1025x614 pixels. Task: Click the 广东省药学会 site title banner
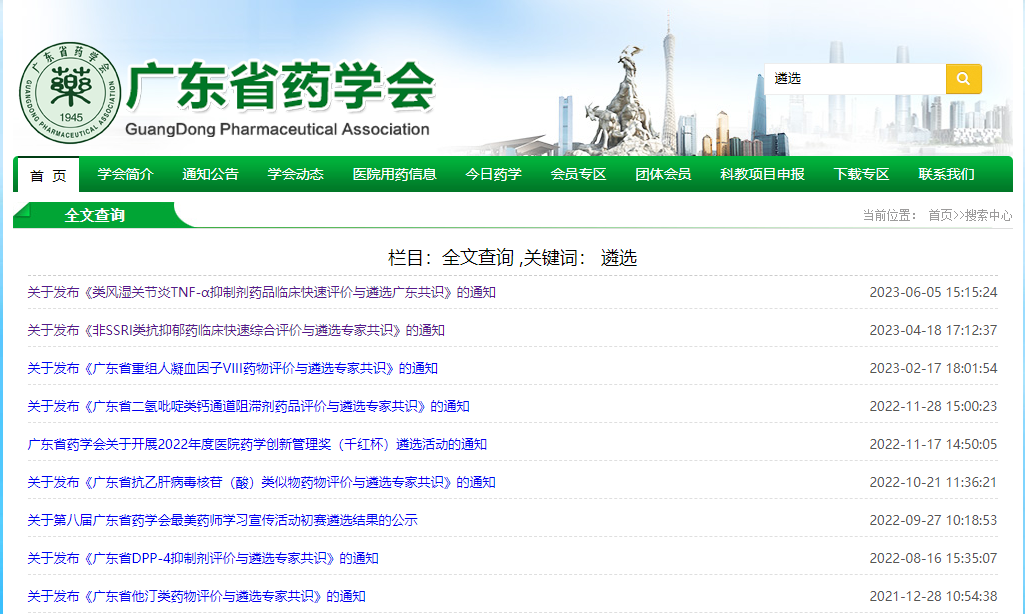280,86
